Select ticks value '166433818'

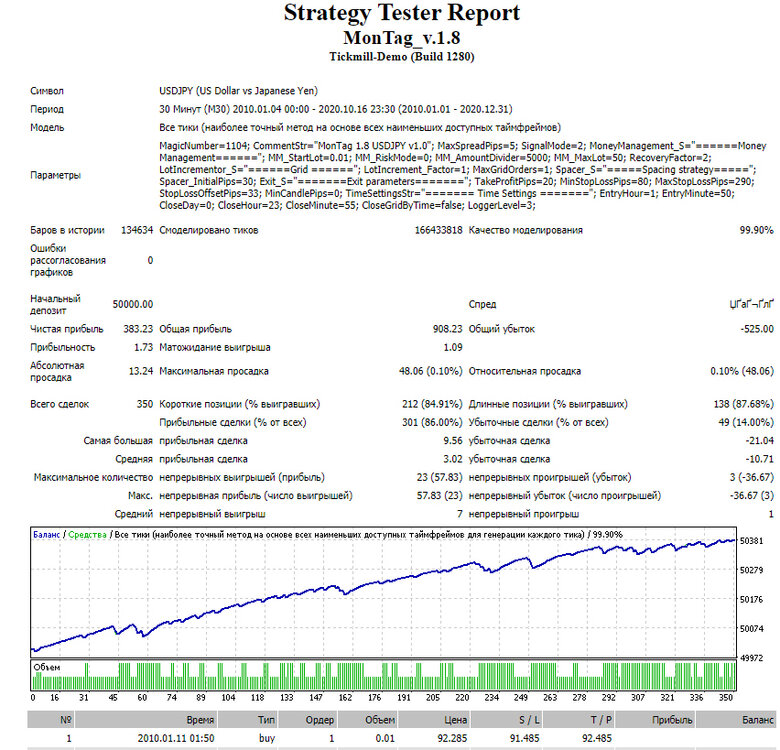pos(438,230)
